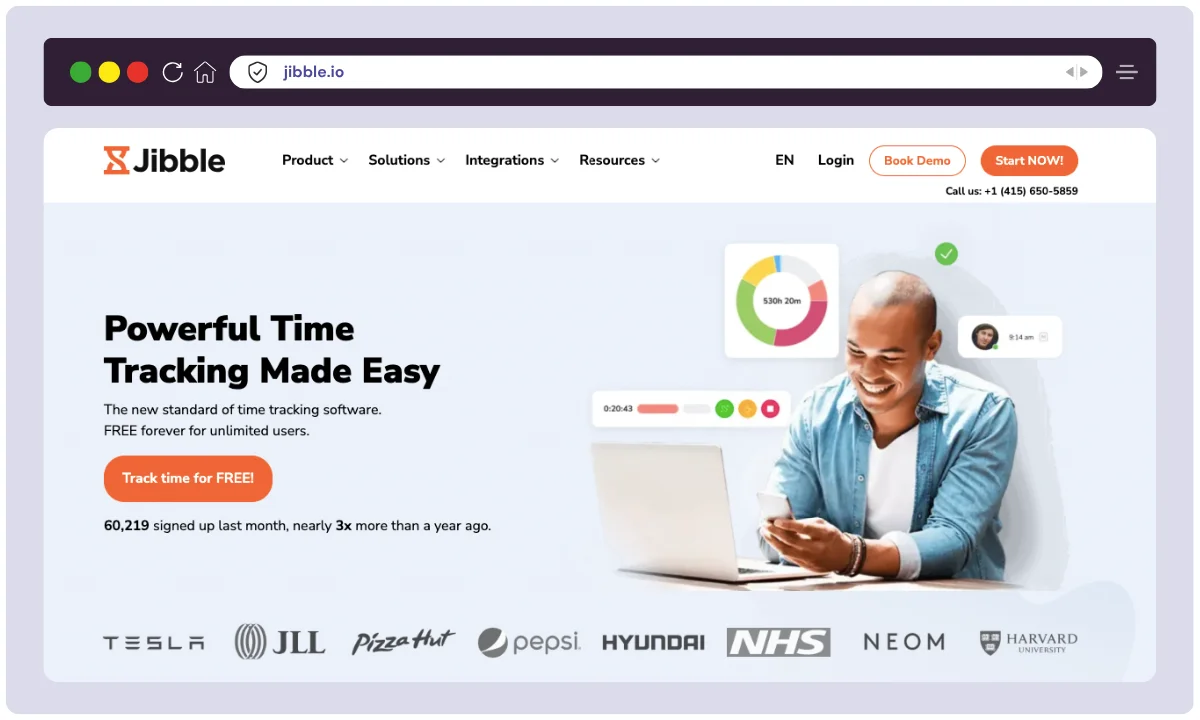Image resolution: width=1200 pixels, height=720 pixels.
Task: Open the browser hamburger menu icon
Action: 1127,72
